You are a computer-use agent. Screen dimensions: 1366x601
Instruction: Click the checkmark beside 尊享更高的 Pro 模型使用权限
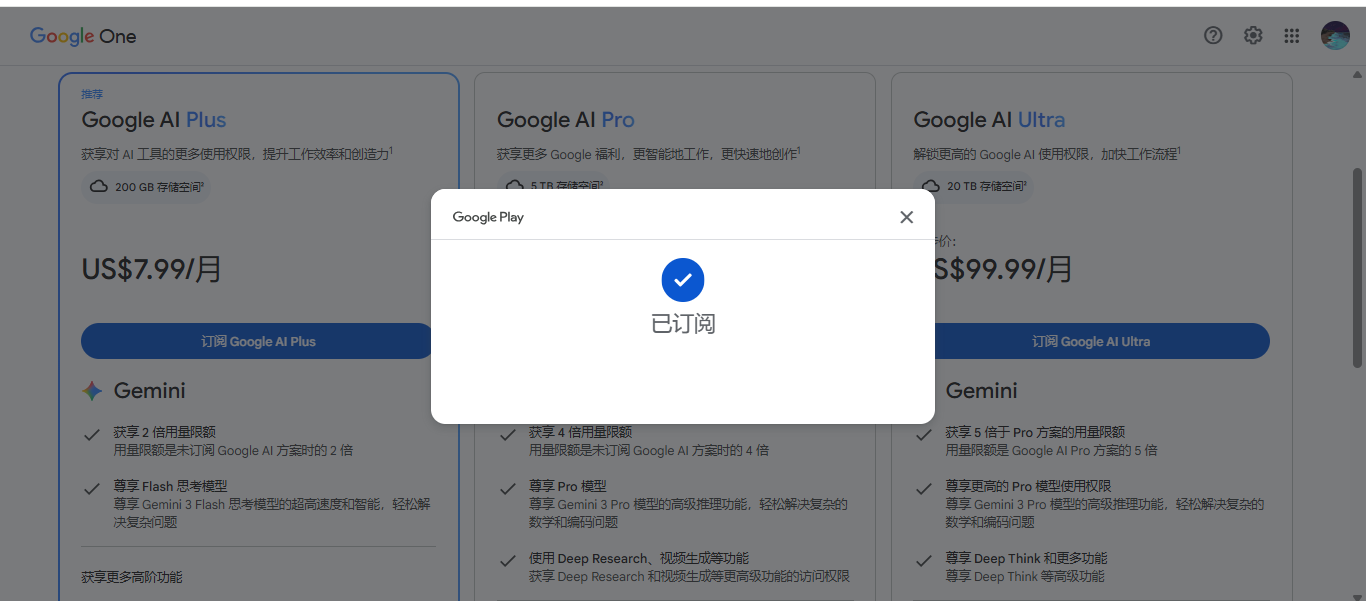[924, 488]
